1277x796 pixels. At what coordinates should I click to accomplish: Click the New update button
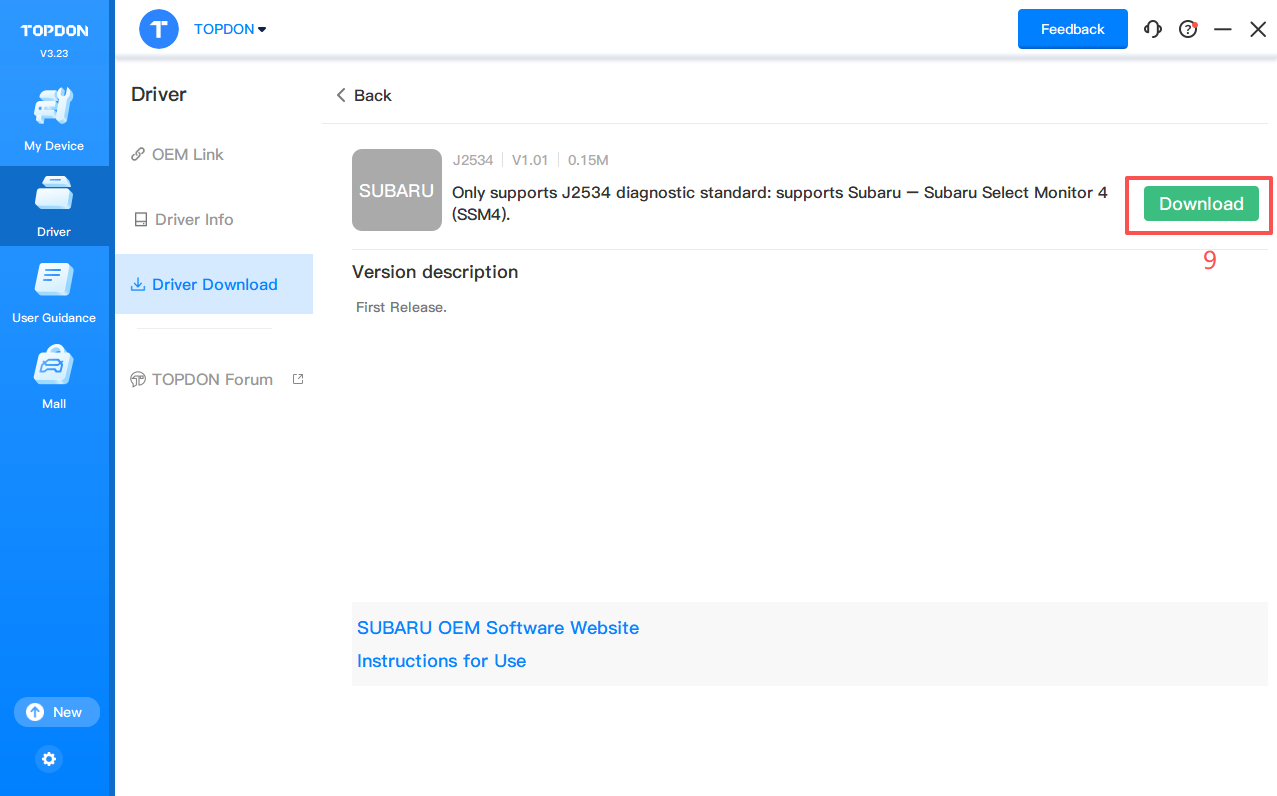57,712
